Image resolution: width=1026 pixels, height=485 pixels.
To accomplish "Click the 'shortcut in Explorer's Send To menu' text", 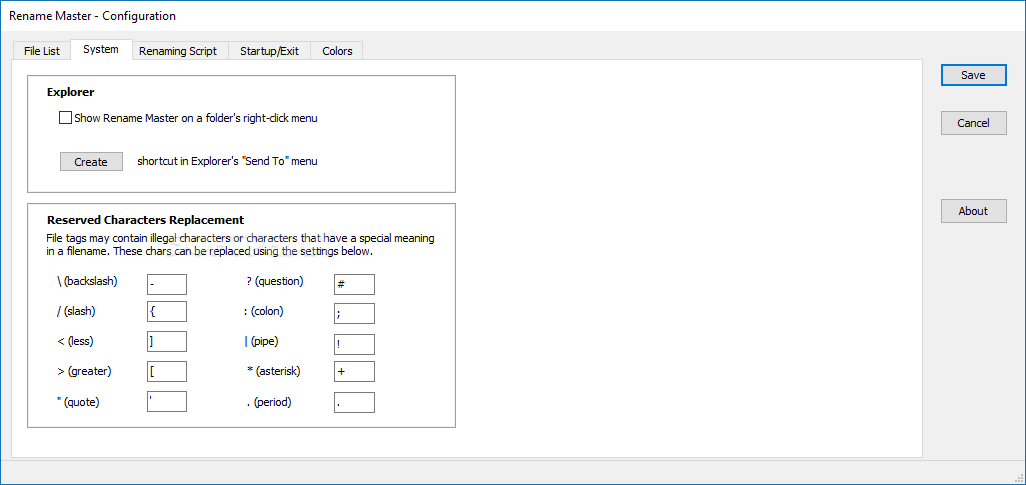I will pyautogui.click(x=227, y=161).
